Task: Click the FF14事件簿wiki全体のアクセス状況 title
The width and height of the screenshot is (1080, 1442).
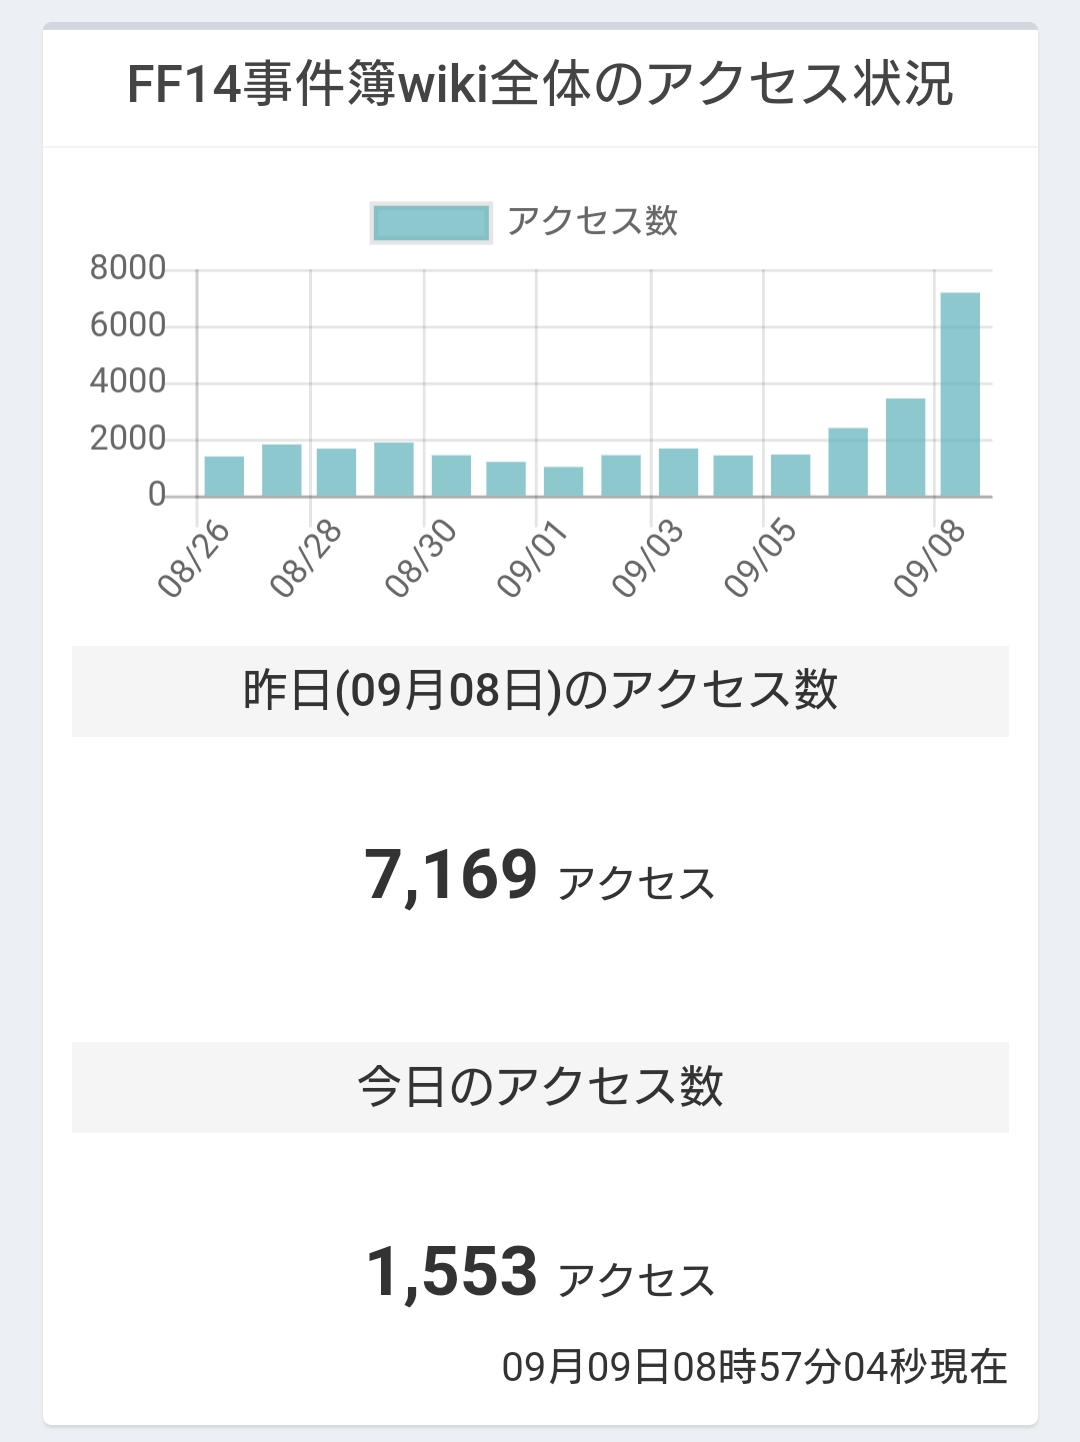Action: pyautogui.click(x=540, y=84)
